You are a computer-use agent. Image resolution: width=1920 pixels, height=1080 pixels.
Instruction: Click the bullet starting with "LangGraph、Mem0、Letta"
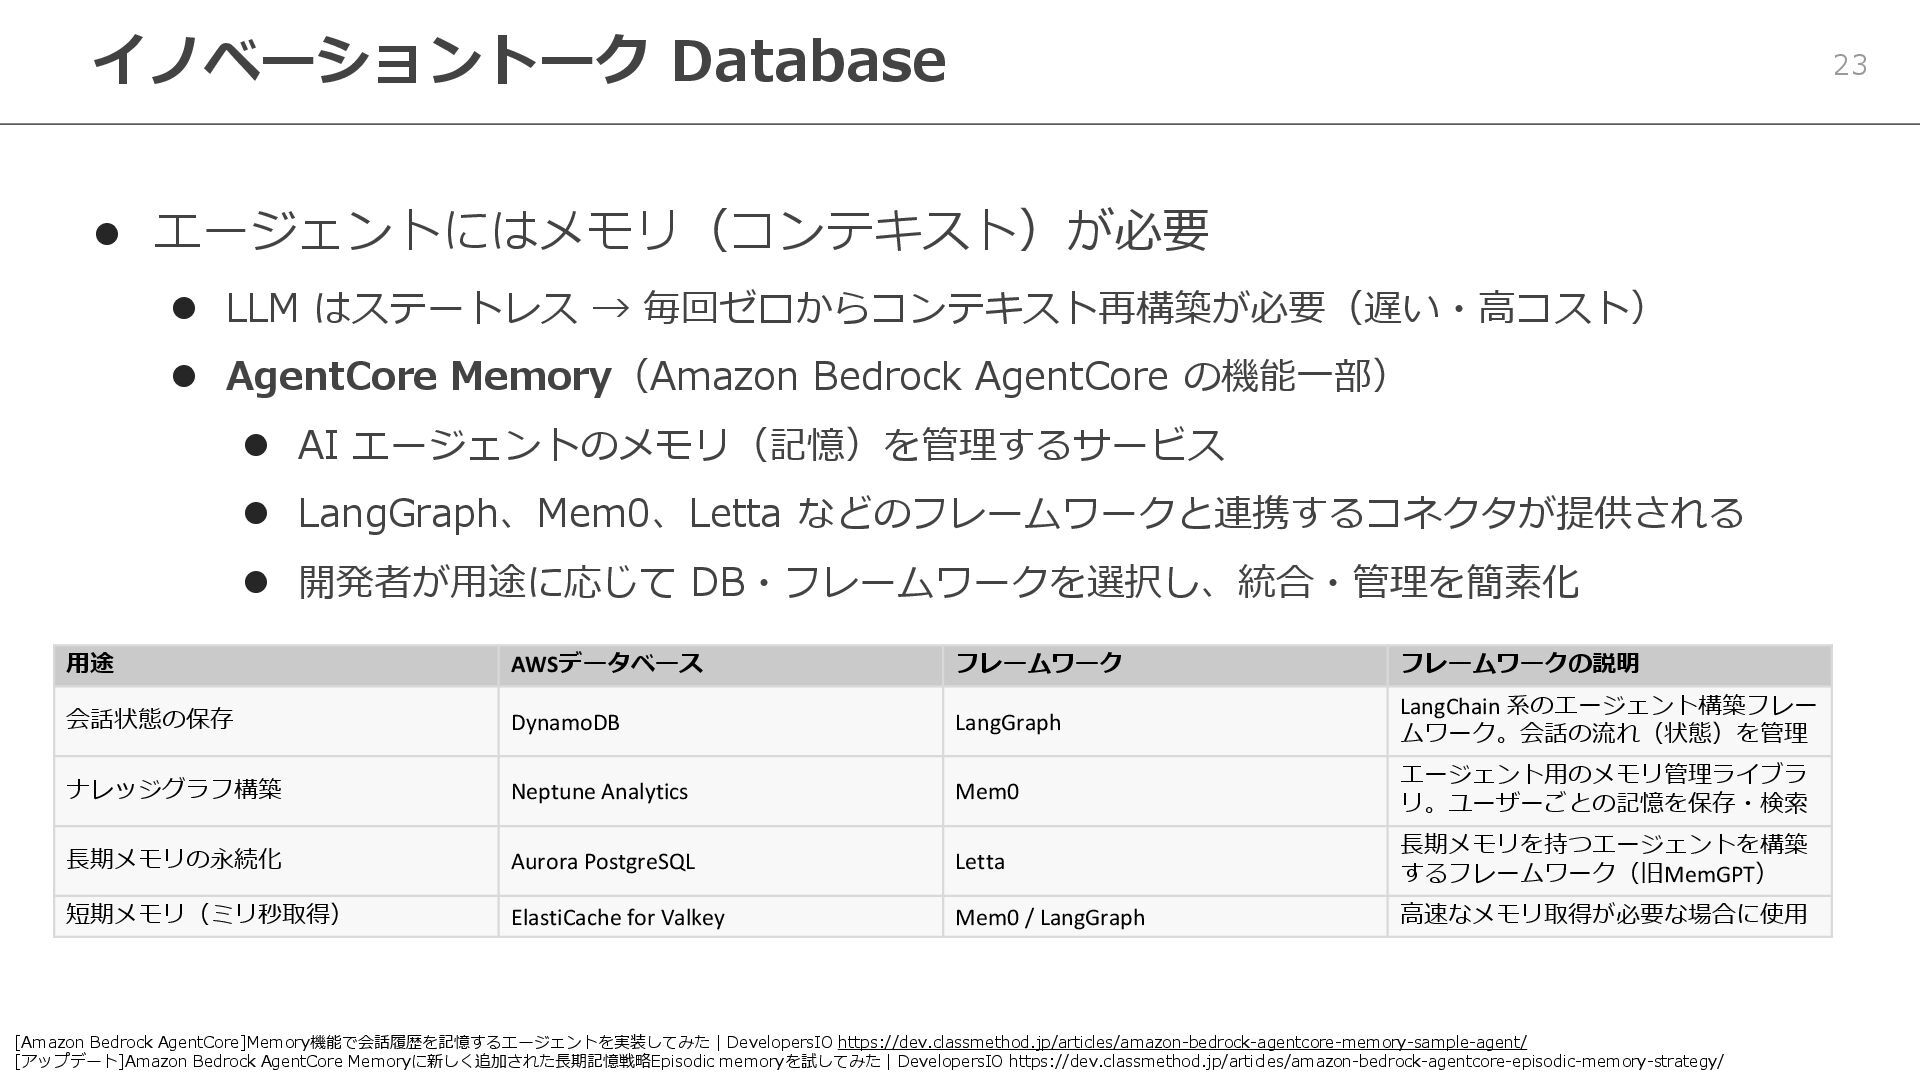pos(1020,513)
